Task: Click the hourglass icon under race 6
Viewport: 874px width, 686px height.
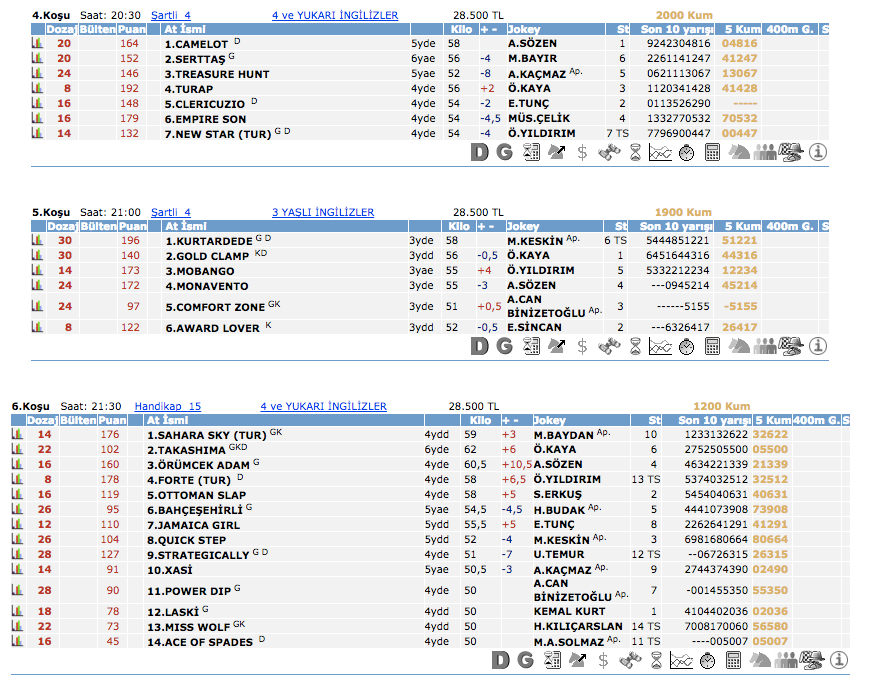Action: click(655, 660)
